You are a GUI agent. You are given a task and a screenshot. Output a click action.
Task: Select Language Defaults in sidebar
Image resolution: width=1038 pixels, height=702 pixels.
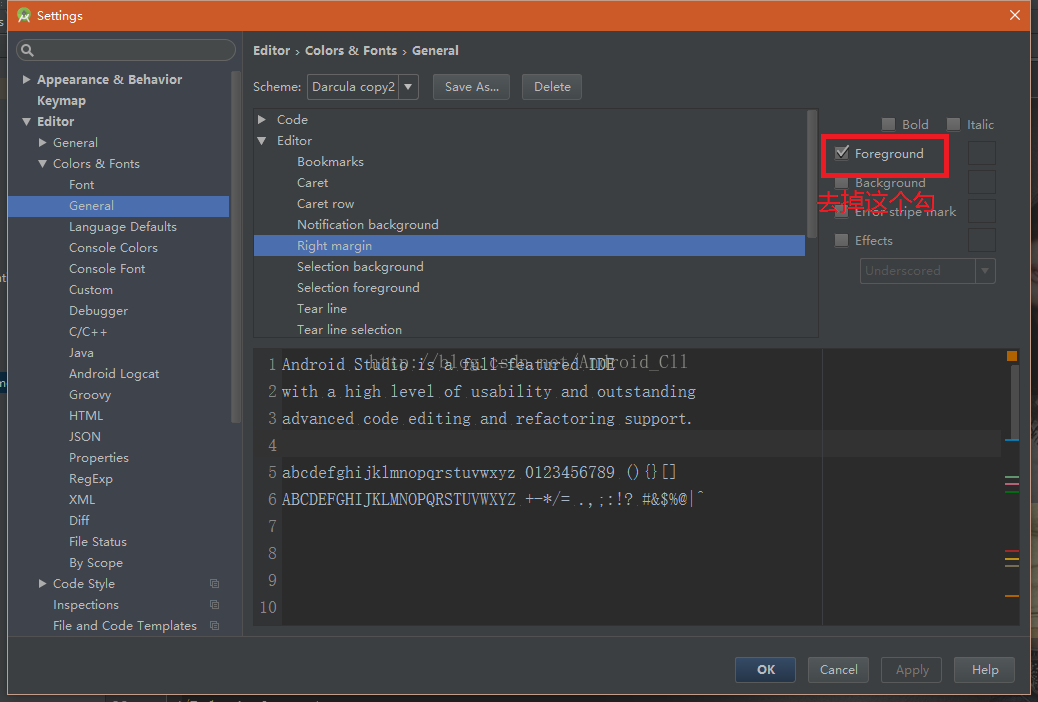coord(122,226)
